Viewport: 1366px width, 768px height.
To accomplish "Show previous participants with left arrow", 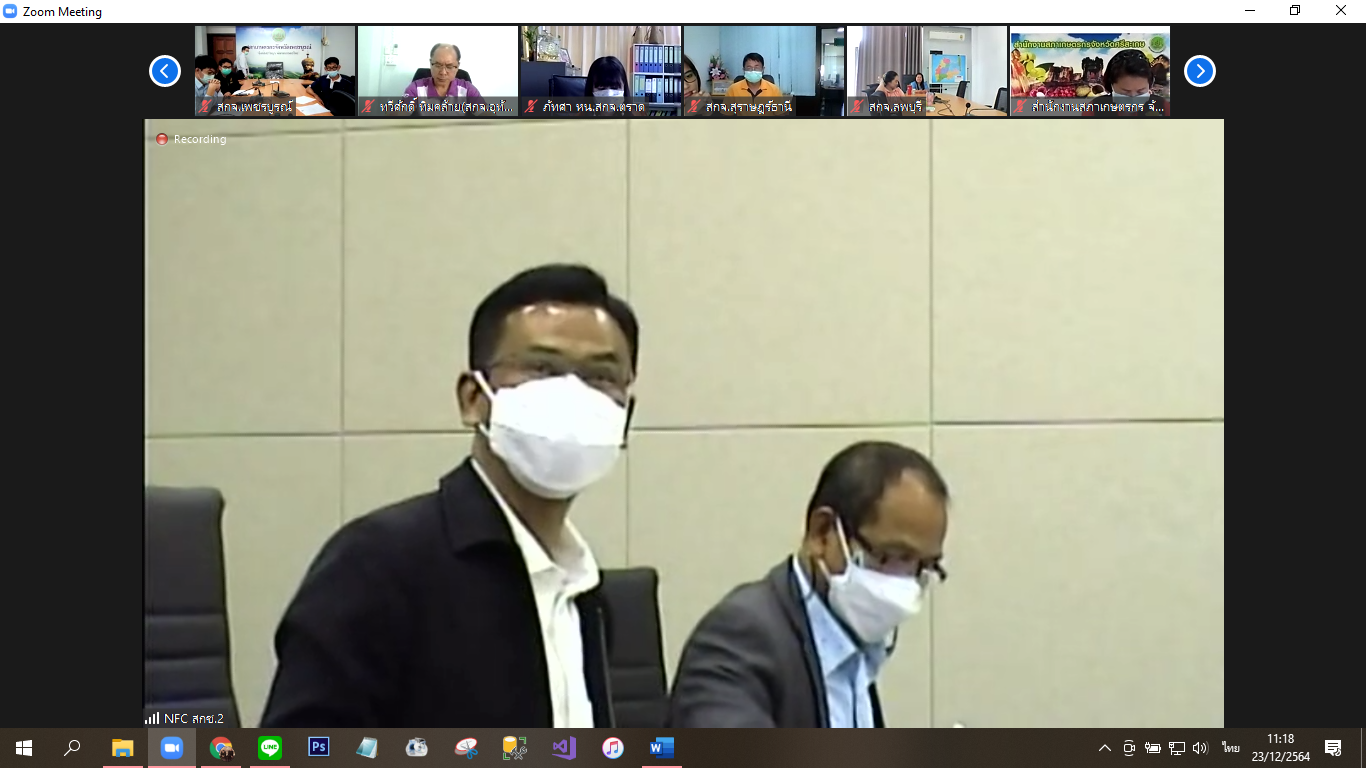I will [165, 71].
